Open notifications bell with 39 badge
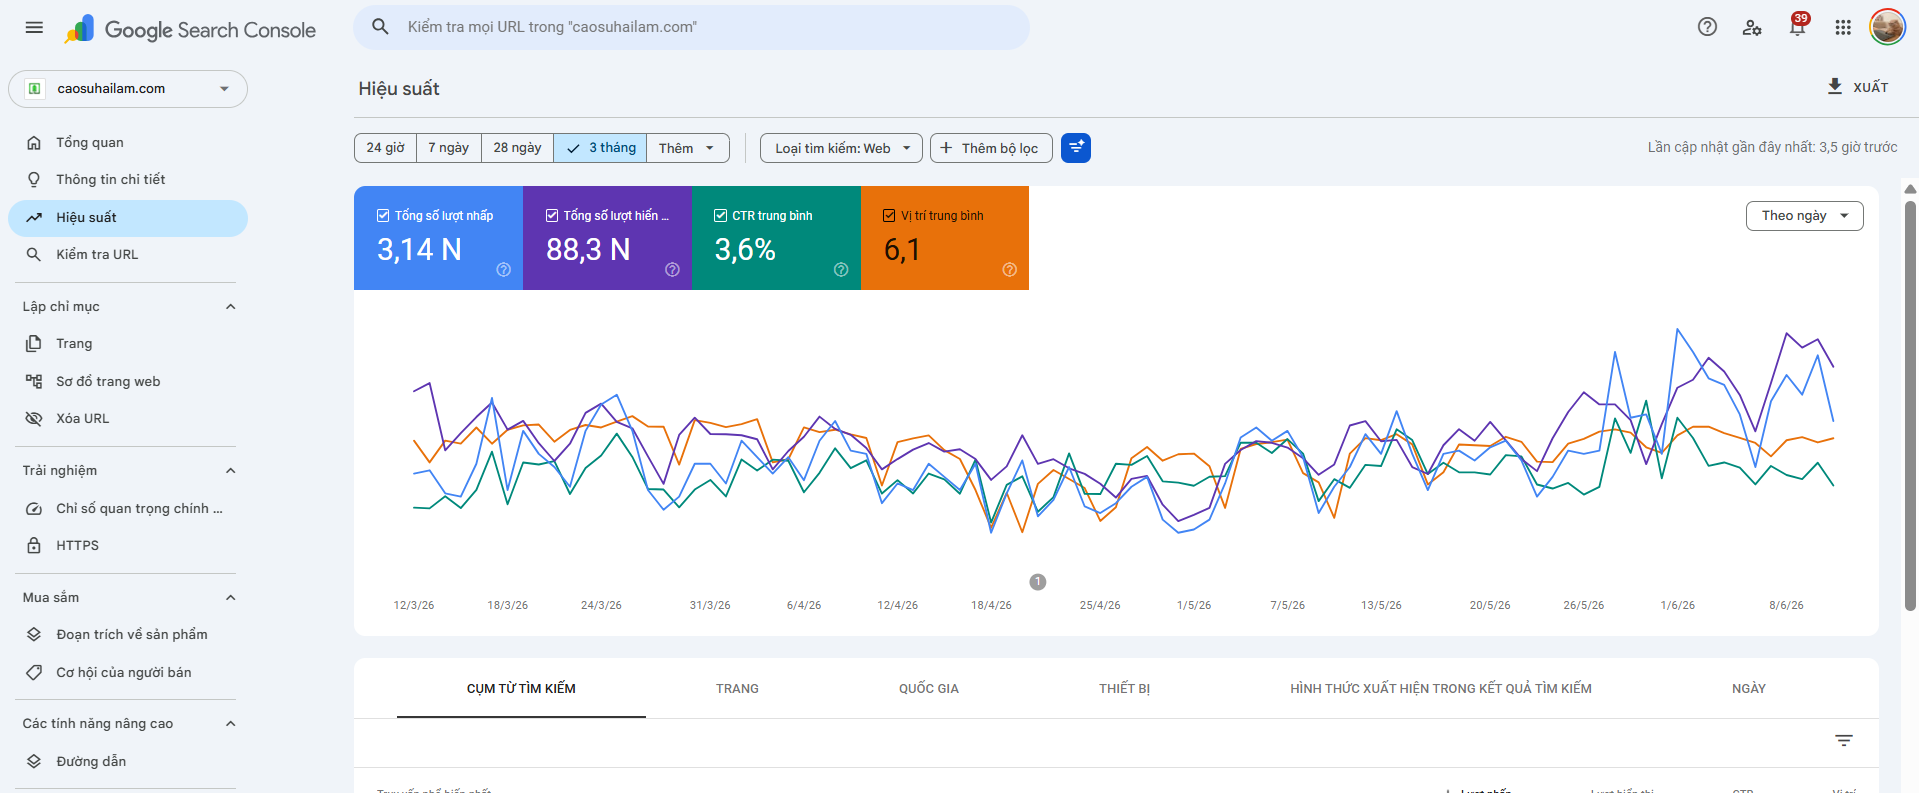Viewport: 1919px width, 793px height. pyautogui.click(x=1797, y=27)
